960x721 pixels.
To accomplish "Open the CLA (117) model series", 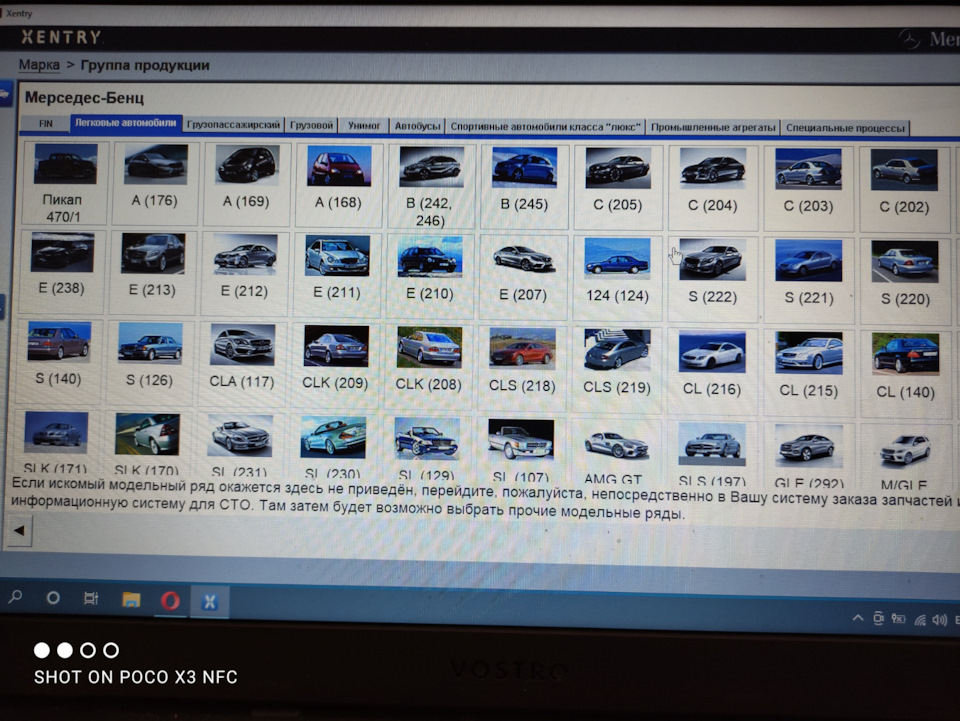I will pyautogui.click(x=242, y=364).
